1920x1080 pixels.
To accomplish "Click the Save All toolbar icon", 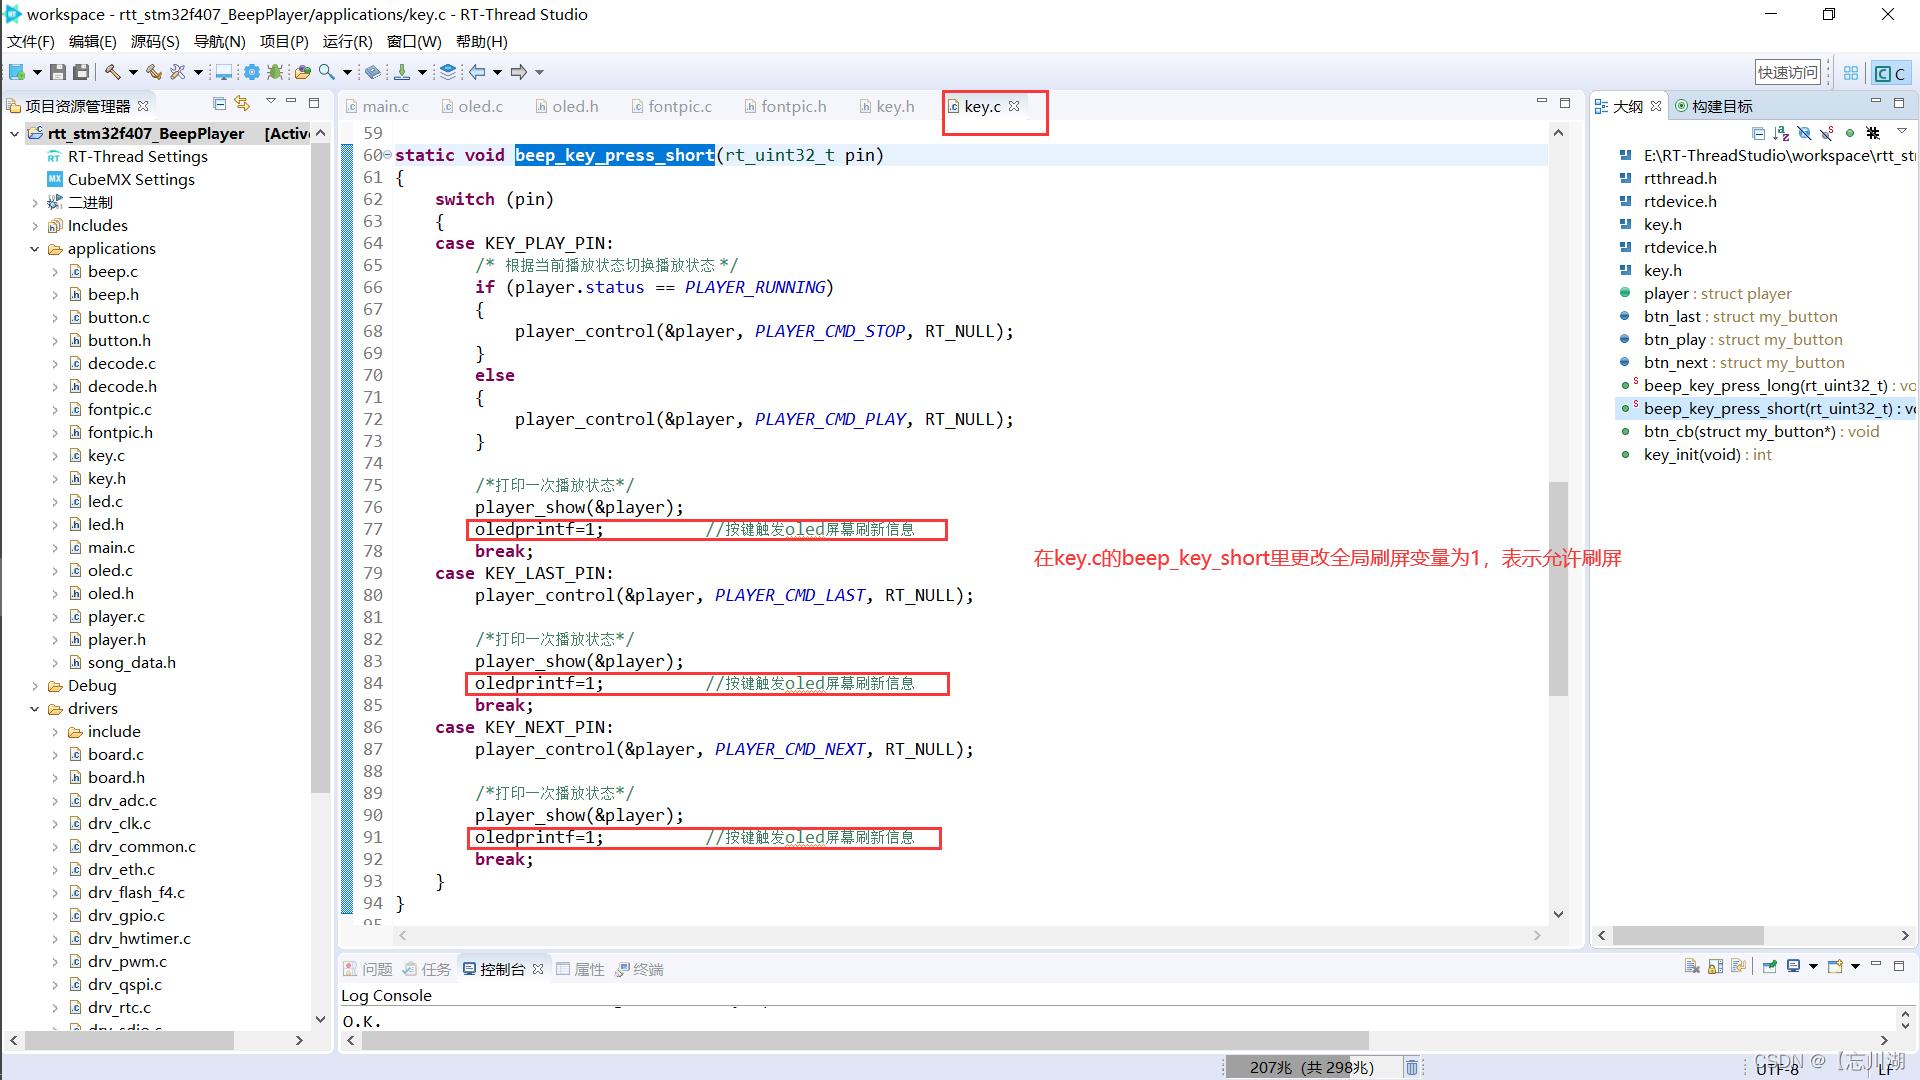I will [81, 72].
